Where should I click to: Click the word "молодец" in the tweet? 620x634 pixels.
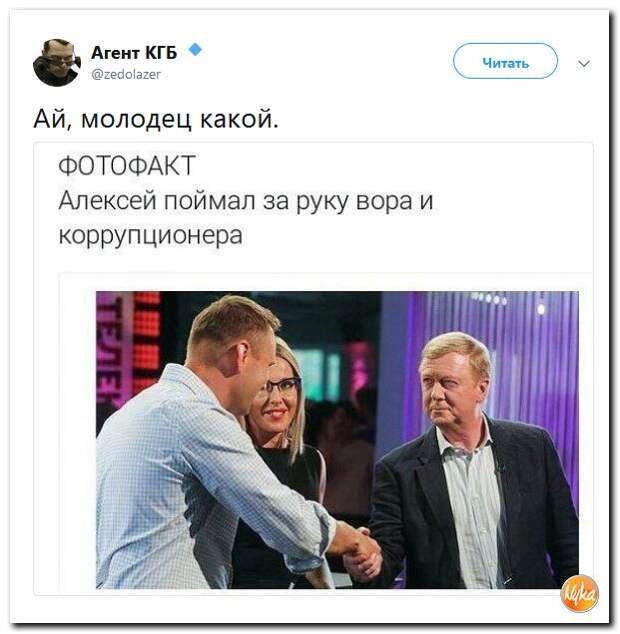click(136, 120)
